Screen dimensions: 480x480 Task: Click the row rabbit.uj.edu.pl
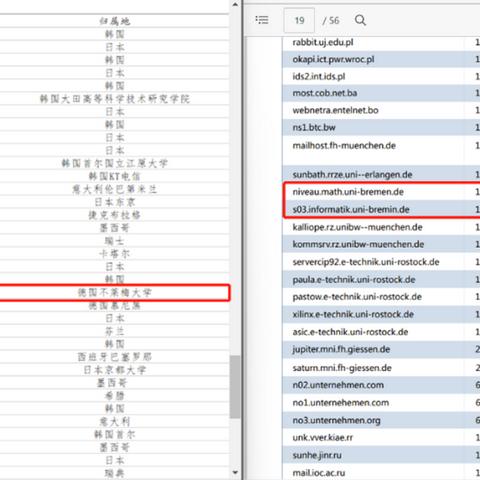(381, 42)
